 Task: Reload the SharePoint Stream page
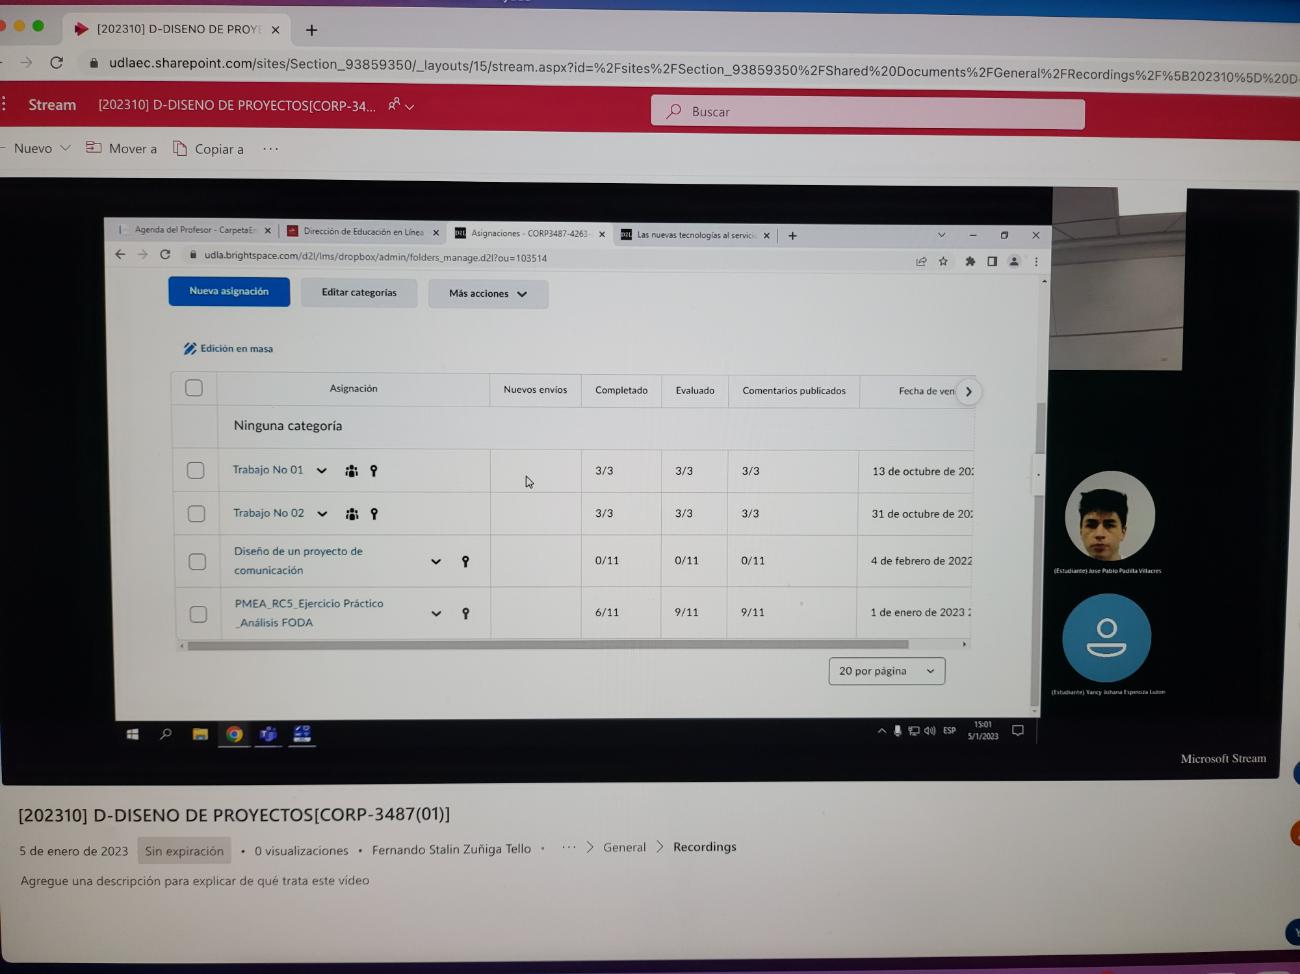coord(57,62)
